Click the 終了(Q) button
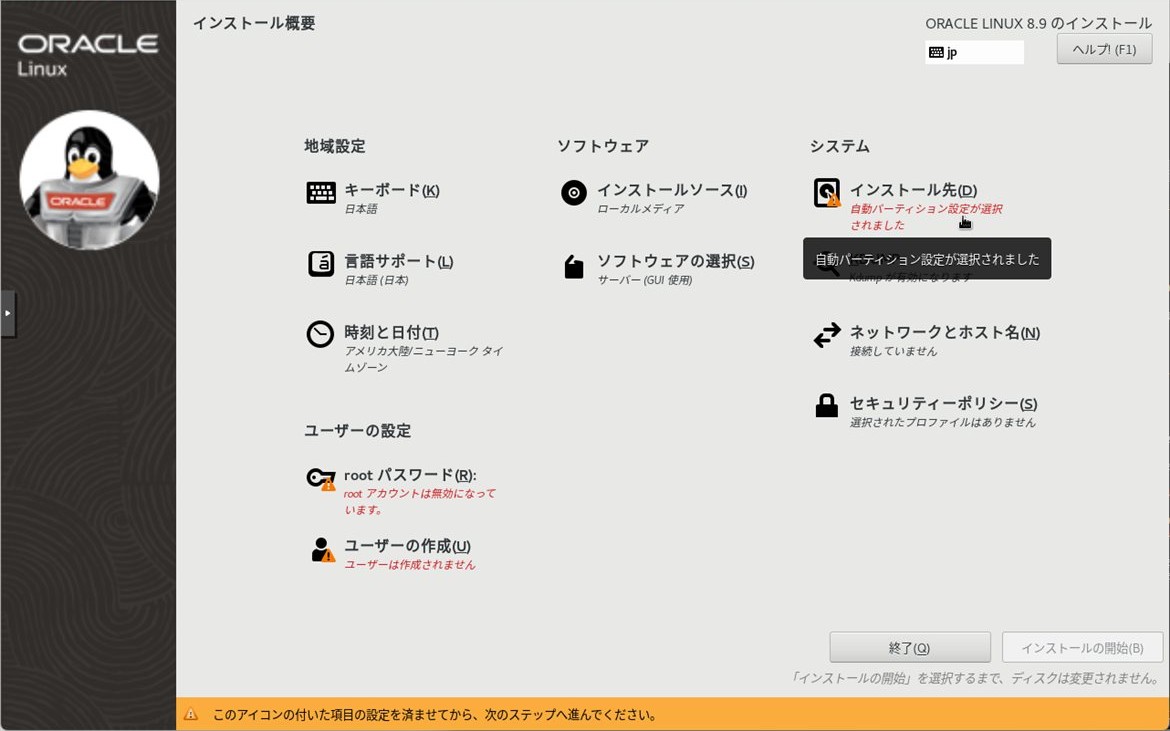Screen dimensions: 1170x731 coord(910,647)
